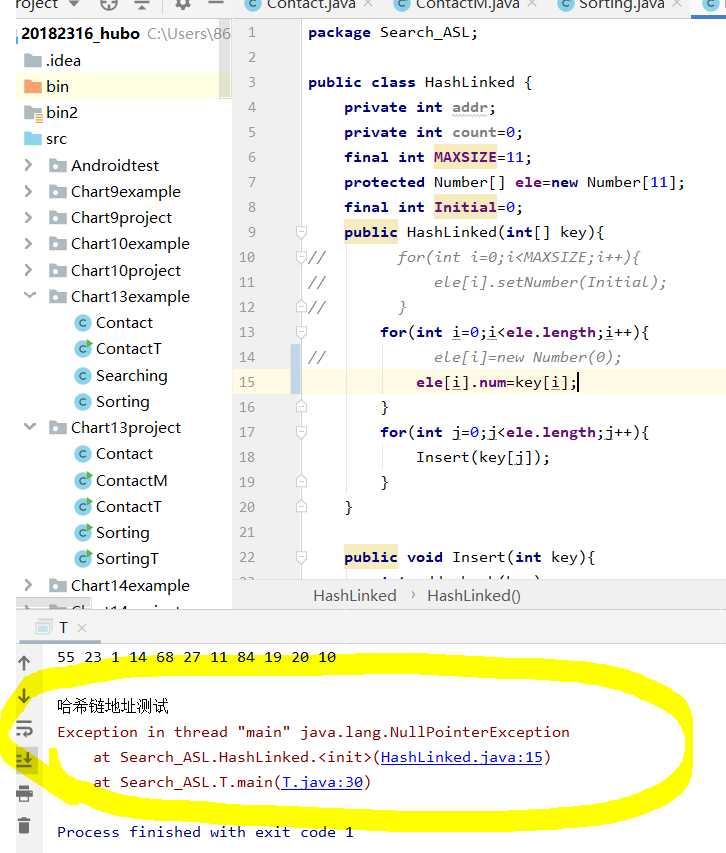Open HashLinked.java:15 stack trace link
The image size is (726, 853).
pos(462,757)
